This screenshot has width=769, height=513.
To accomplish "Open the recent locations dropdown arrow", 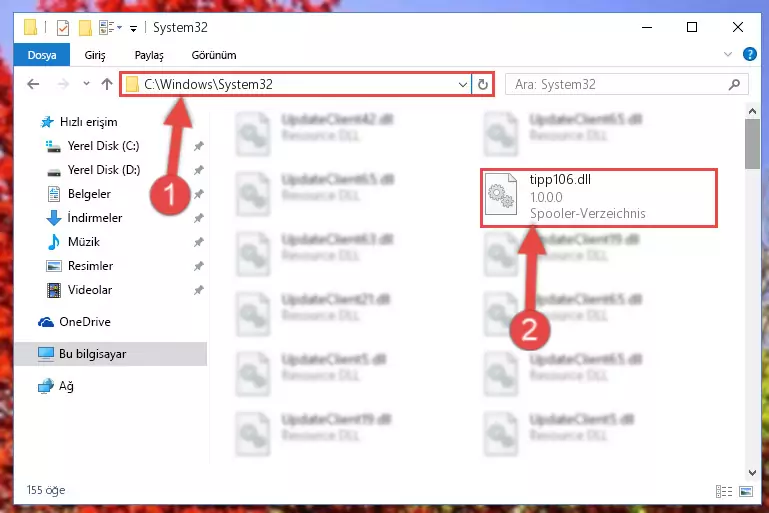I will coord(86,84).
